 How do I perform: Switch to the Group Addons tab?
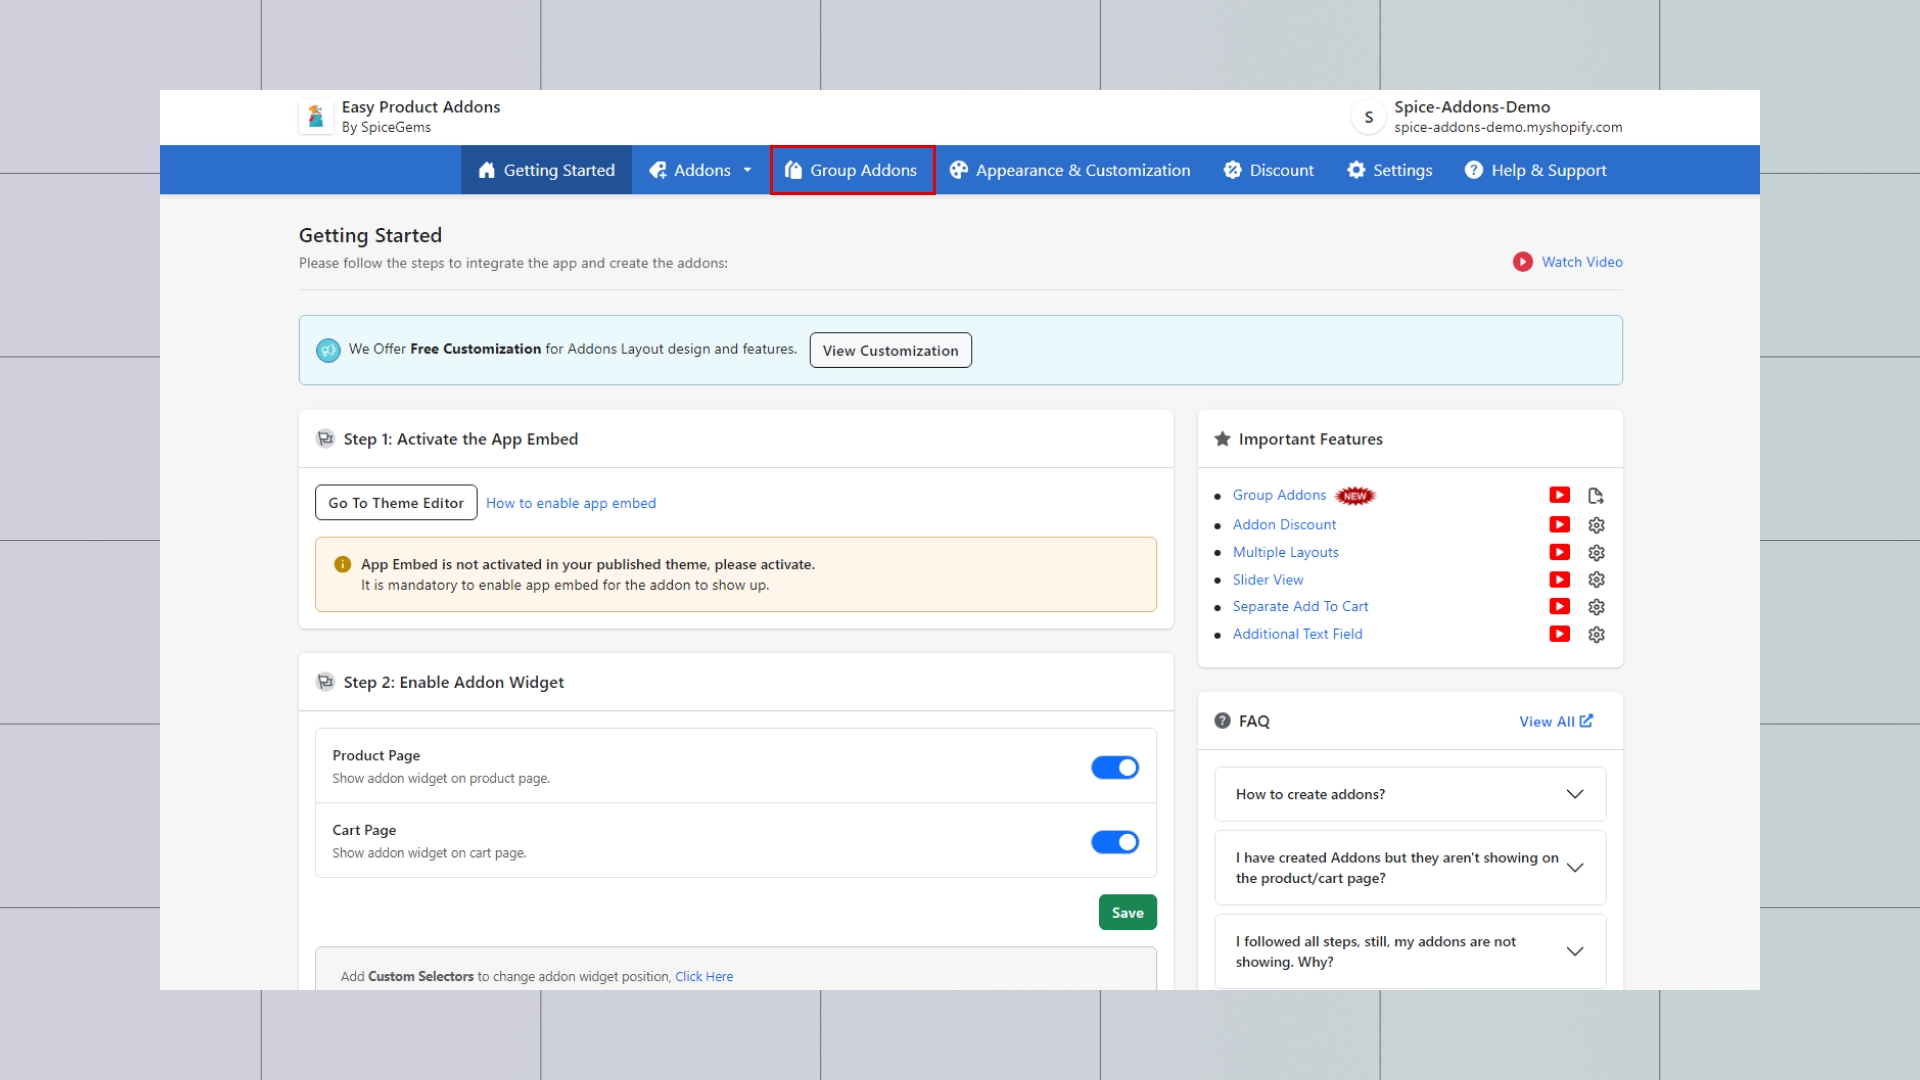[852, 170]
